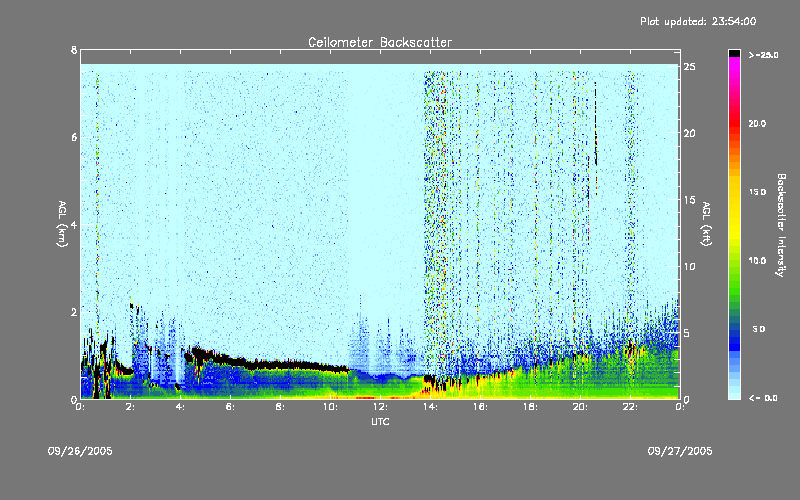This screenshot has height=500, width=800.
Task: Click the 20 kft tick label on the right axis
Action: [x=690, y=133]
